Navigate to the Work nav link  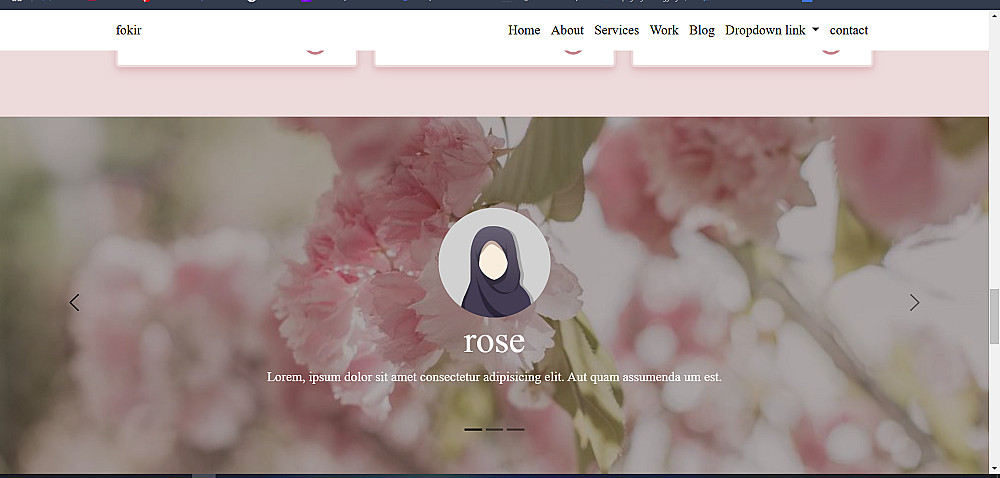click(x=664, y=30)
